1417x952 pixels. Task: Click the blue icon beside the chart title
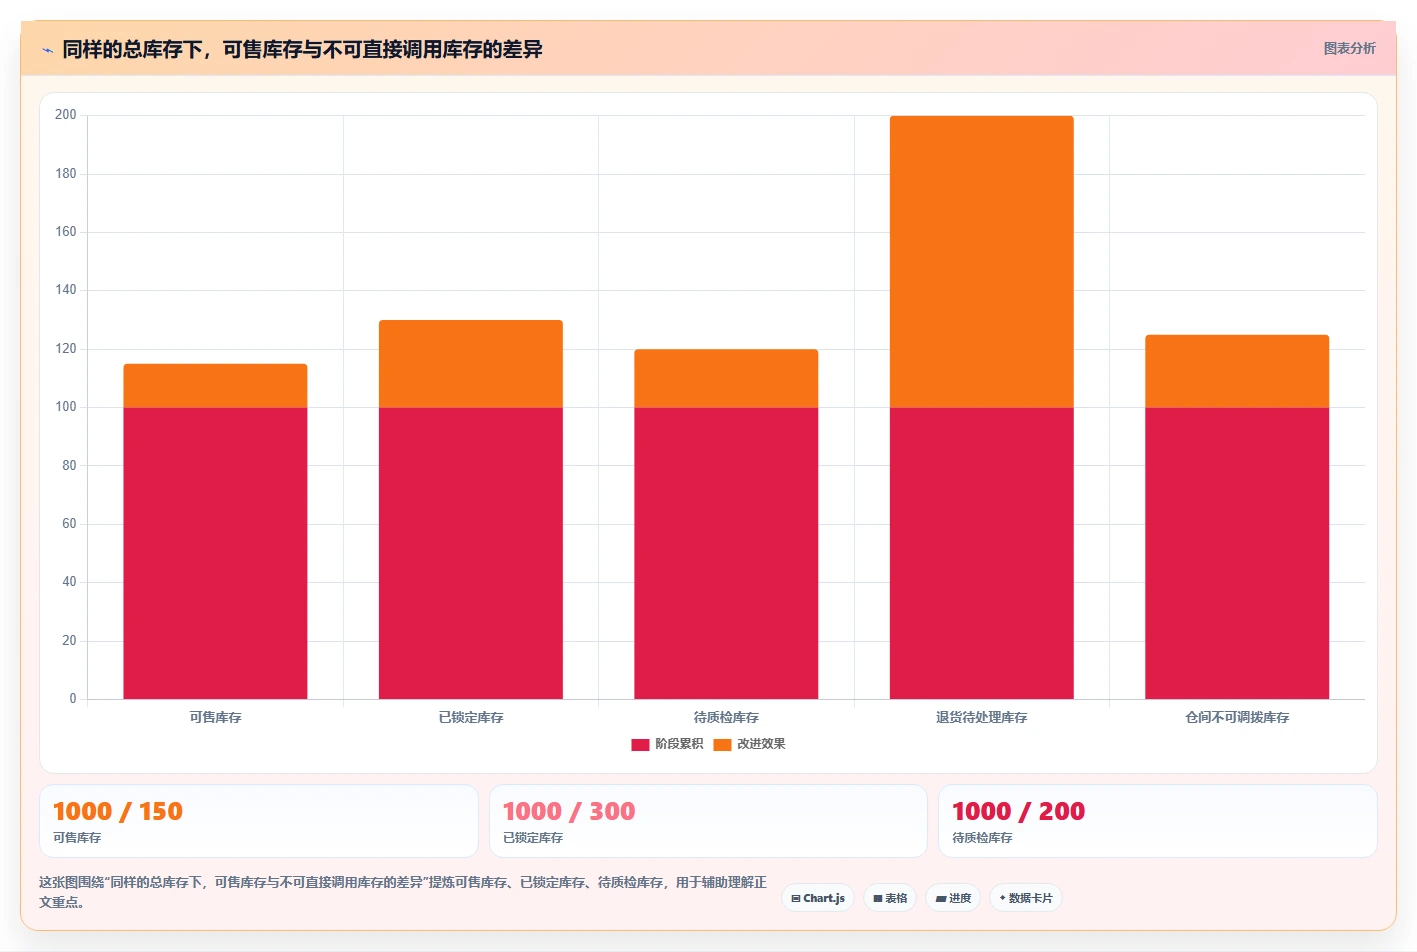(47, 50)
